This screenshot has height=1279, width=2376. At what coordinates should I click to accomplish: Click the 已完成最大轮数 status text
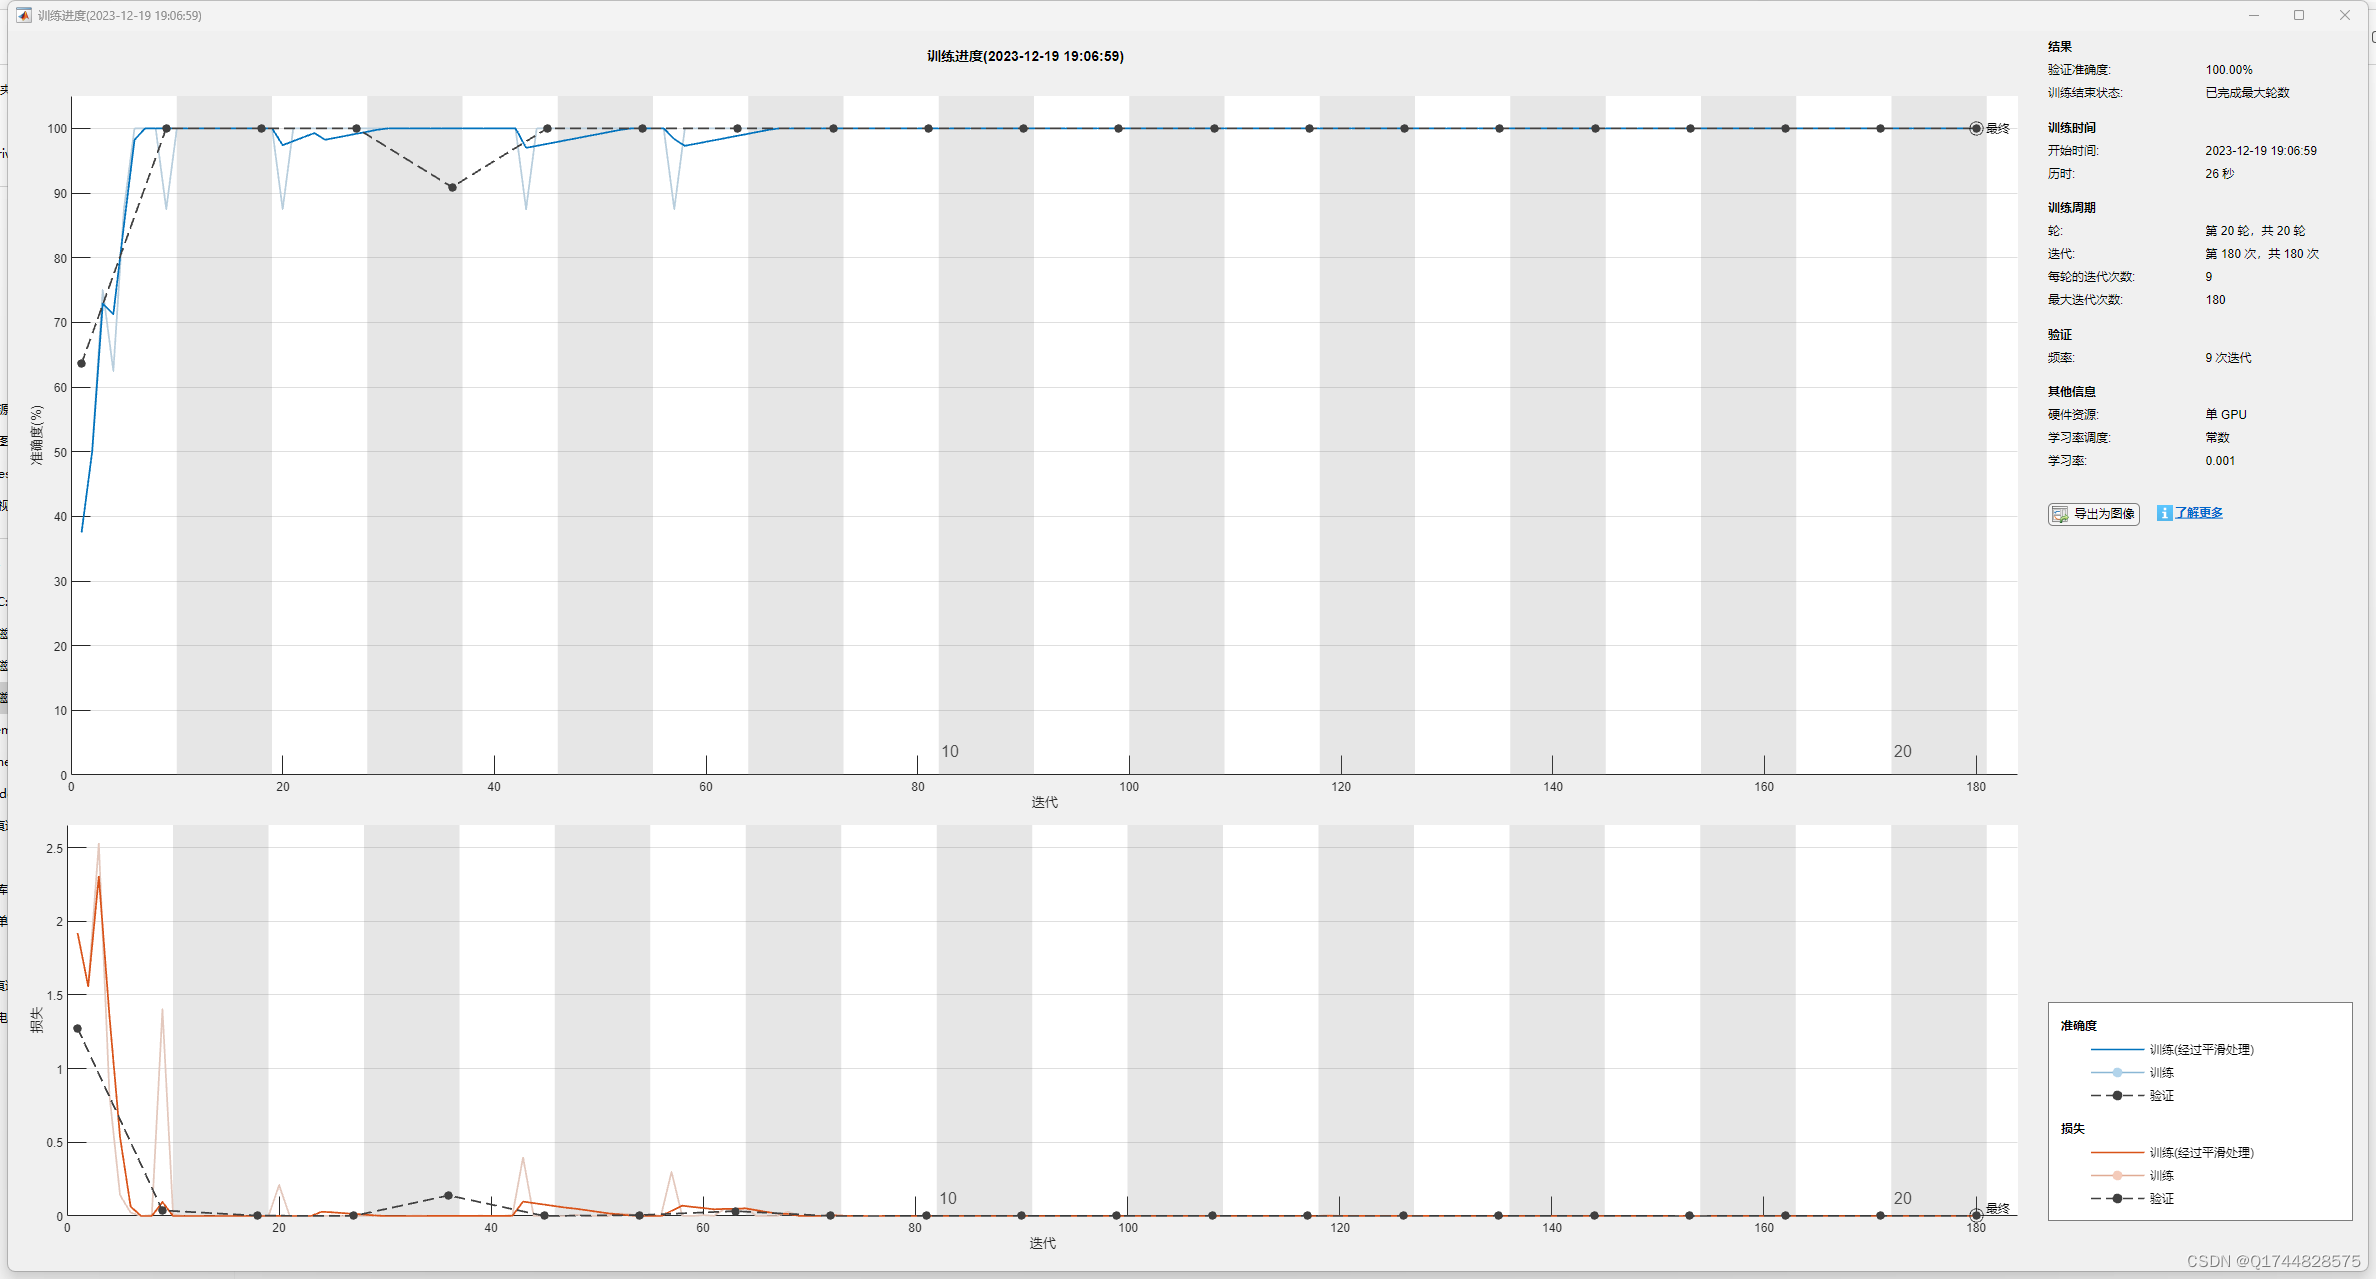(2247, 93)
